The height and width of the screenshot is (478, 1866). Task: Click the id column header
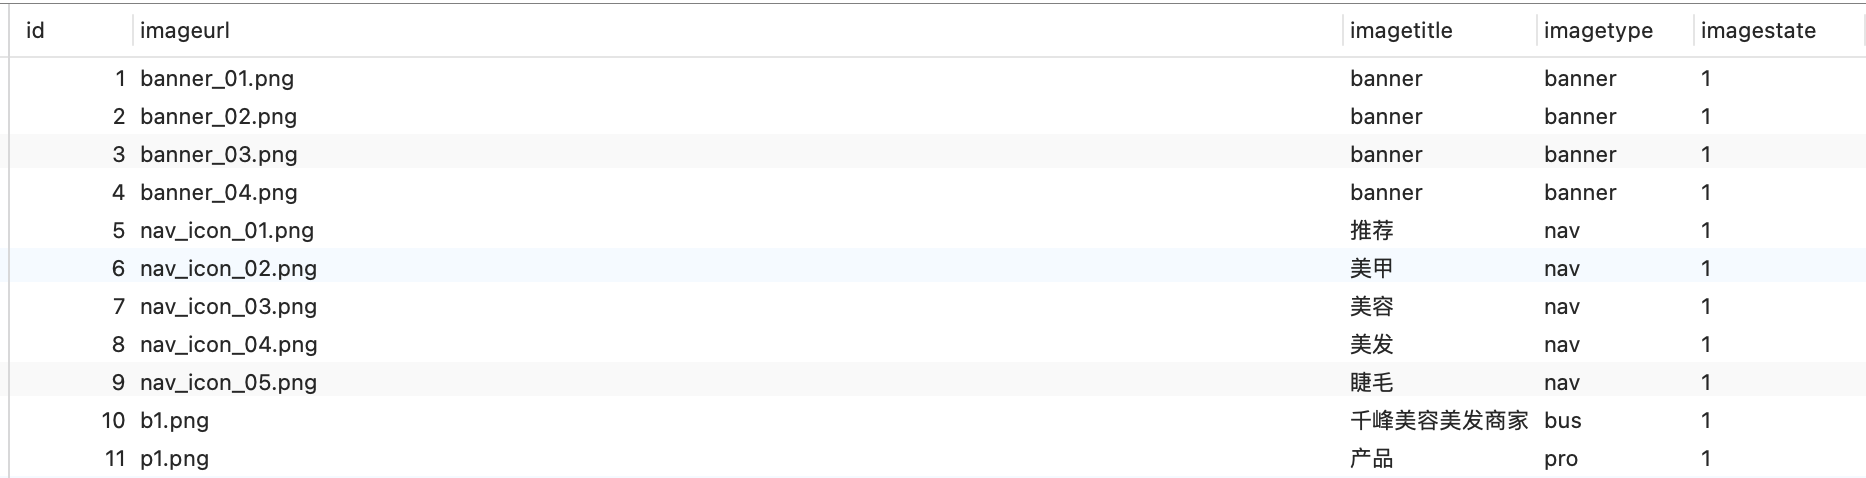72,31
